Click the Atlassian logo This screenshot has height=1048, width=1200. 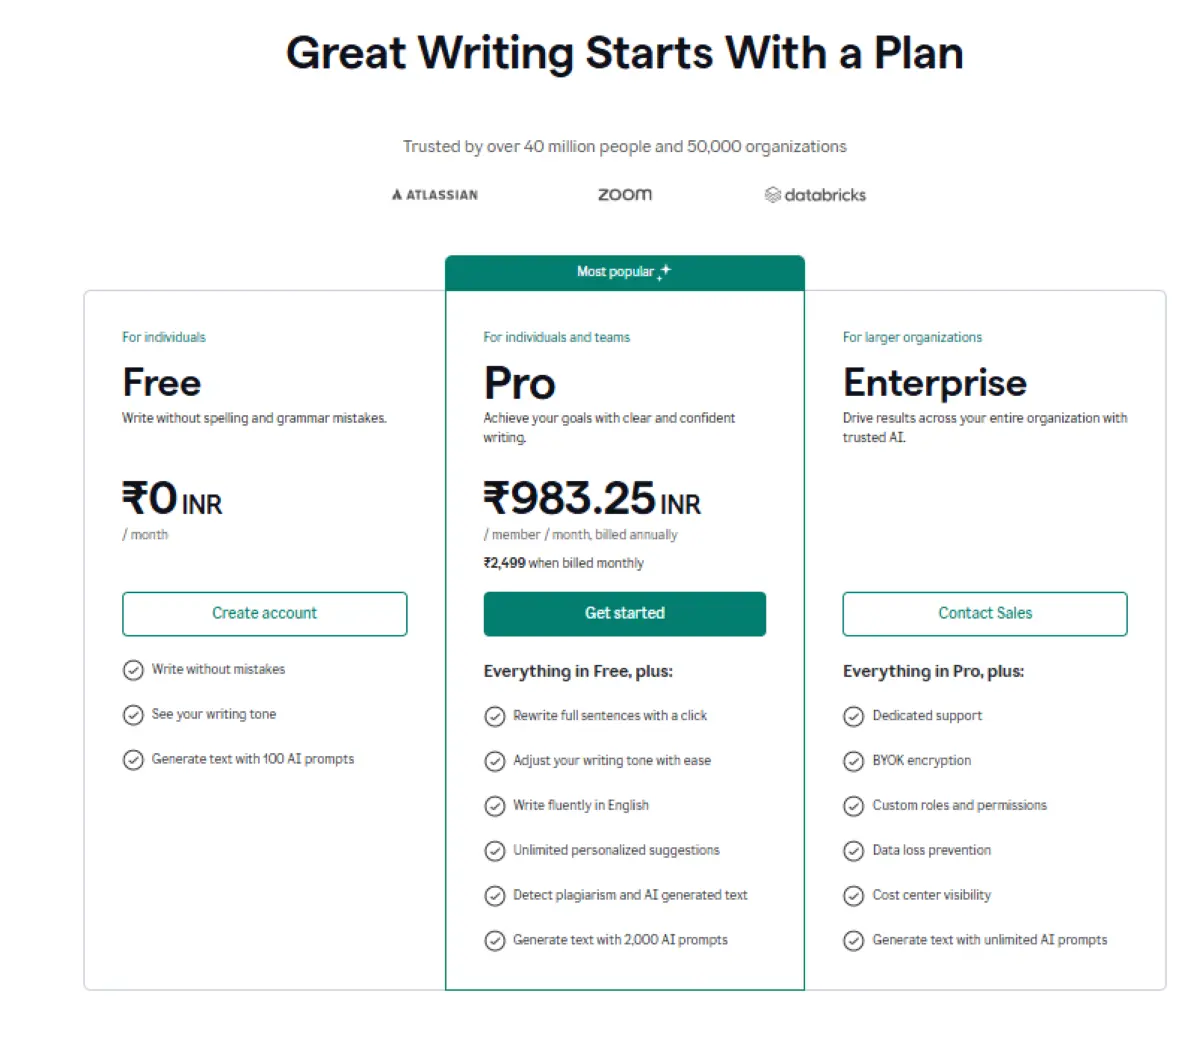[435, 195]
